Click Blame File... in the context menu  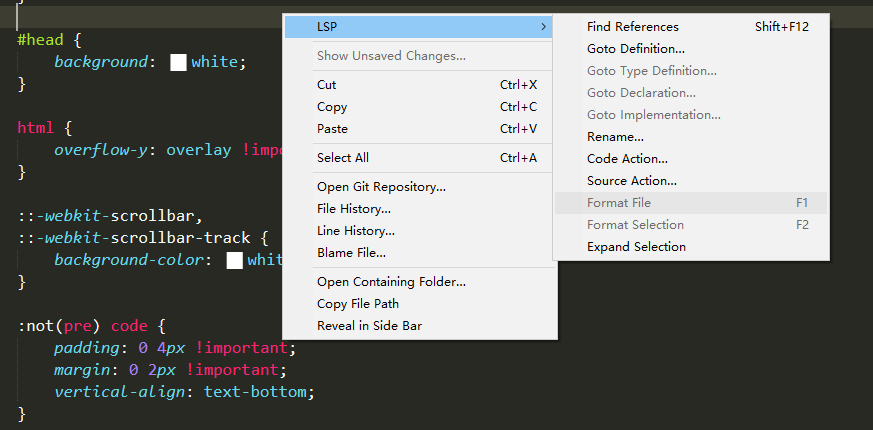tap(351, 253)
